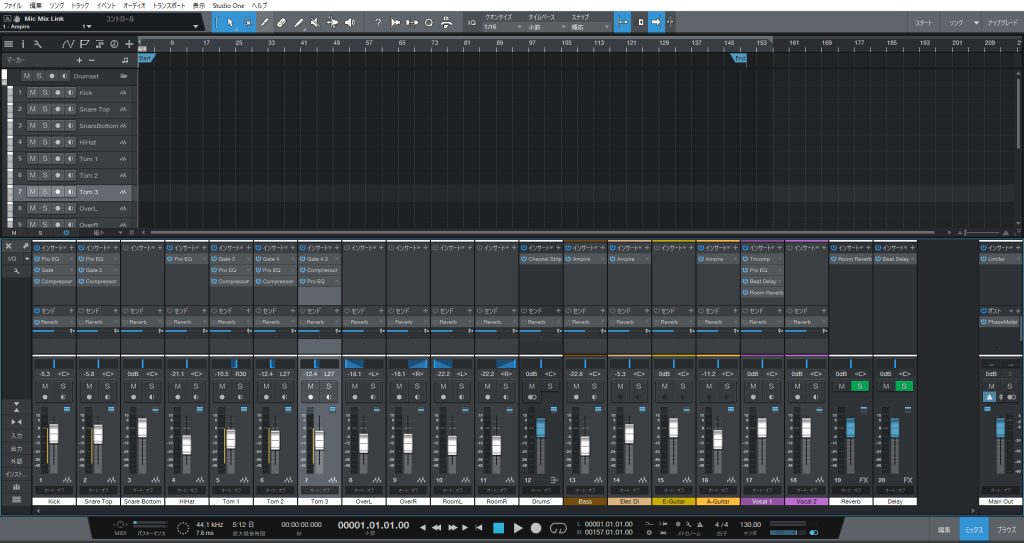This screenshot has width=1024, height=543.
Task: Select the Mute tool in the toolbar
Action: pos(314,22)
